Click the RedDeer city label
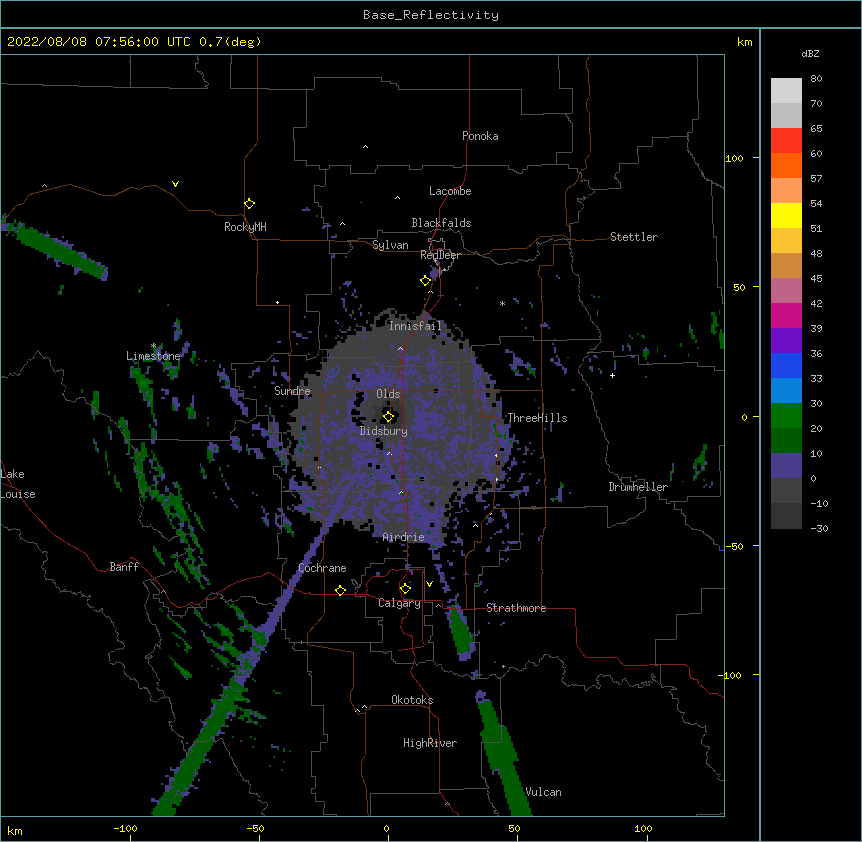 (440, 255)
